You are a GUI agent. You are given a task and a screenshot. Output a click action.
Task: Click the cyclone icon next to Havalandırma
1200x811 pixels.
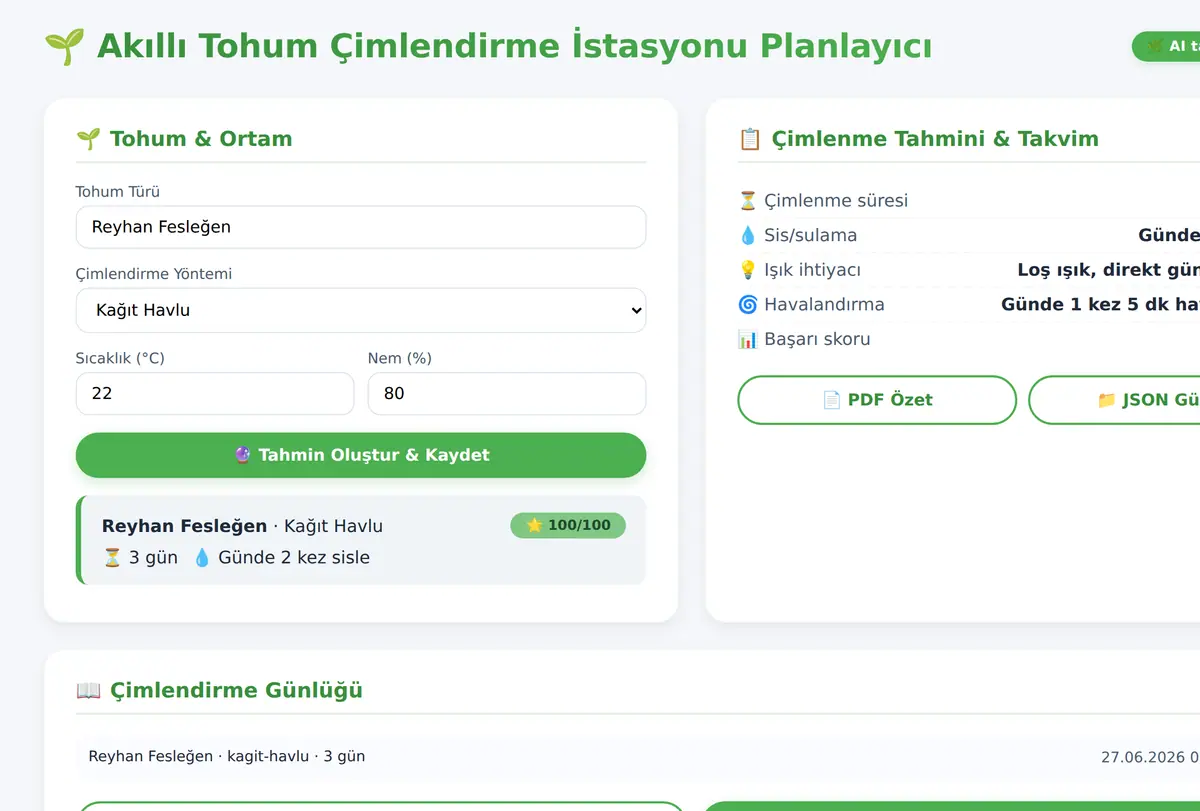(x=748, y=304)
